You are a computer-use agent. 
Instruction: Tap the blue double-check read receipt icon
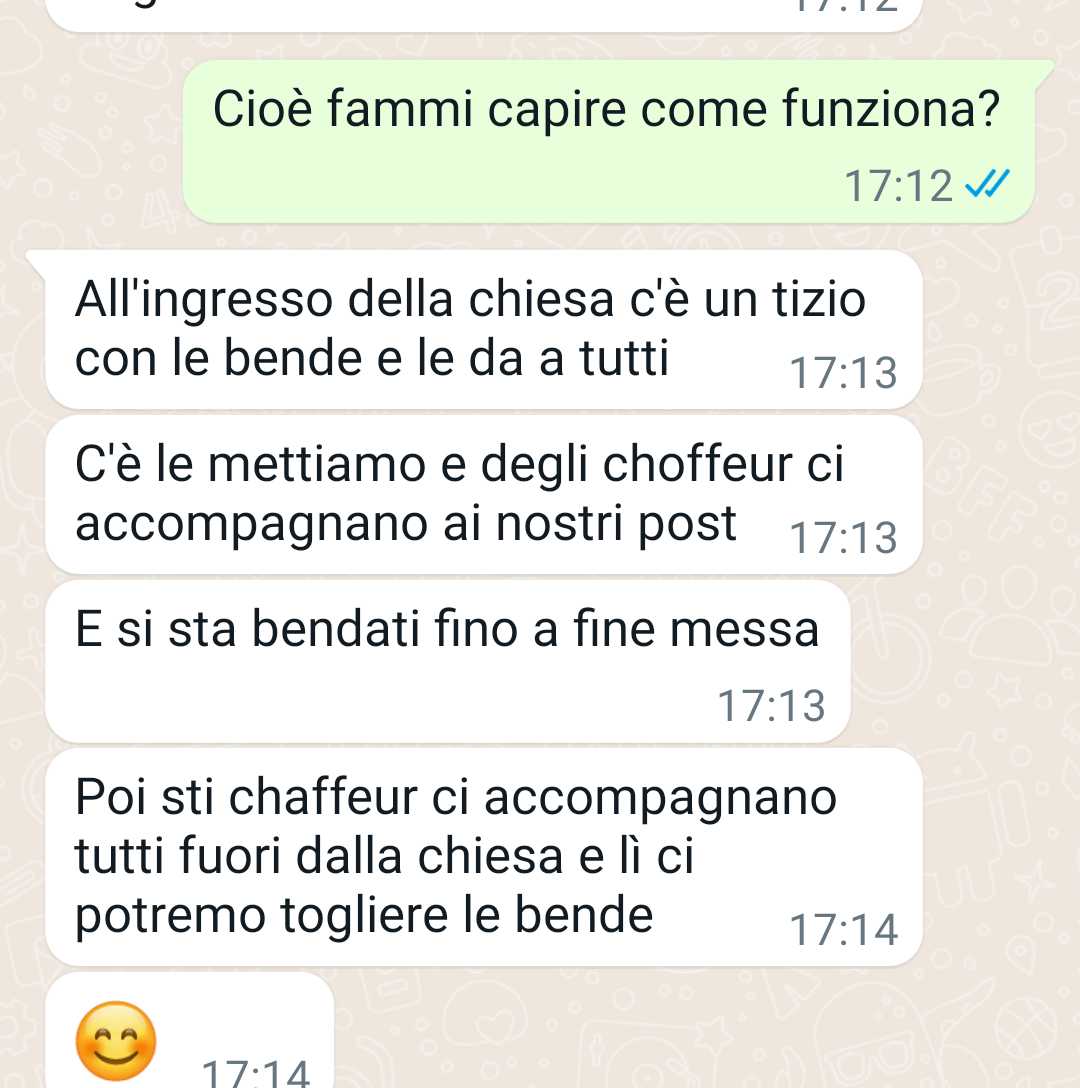[987, 185]
